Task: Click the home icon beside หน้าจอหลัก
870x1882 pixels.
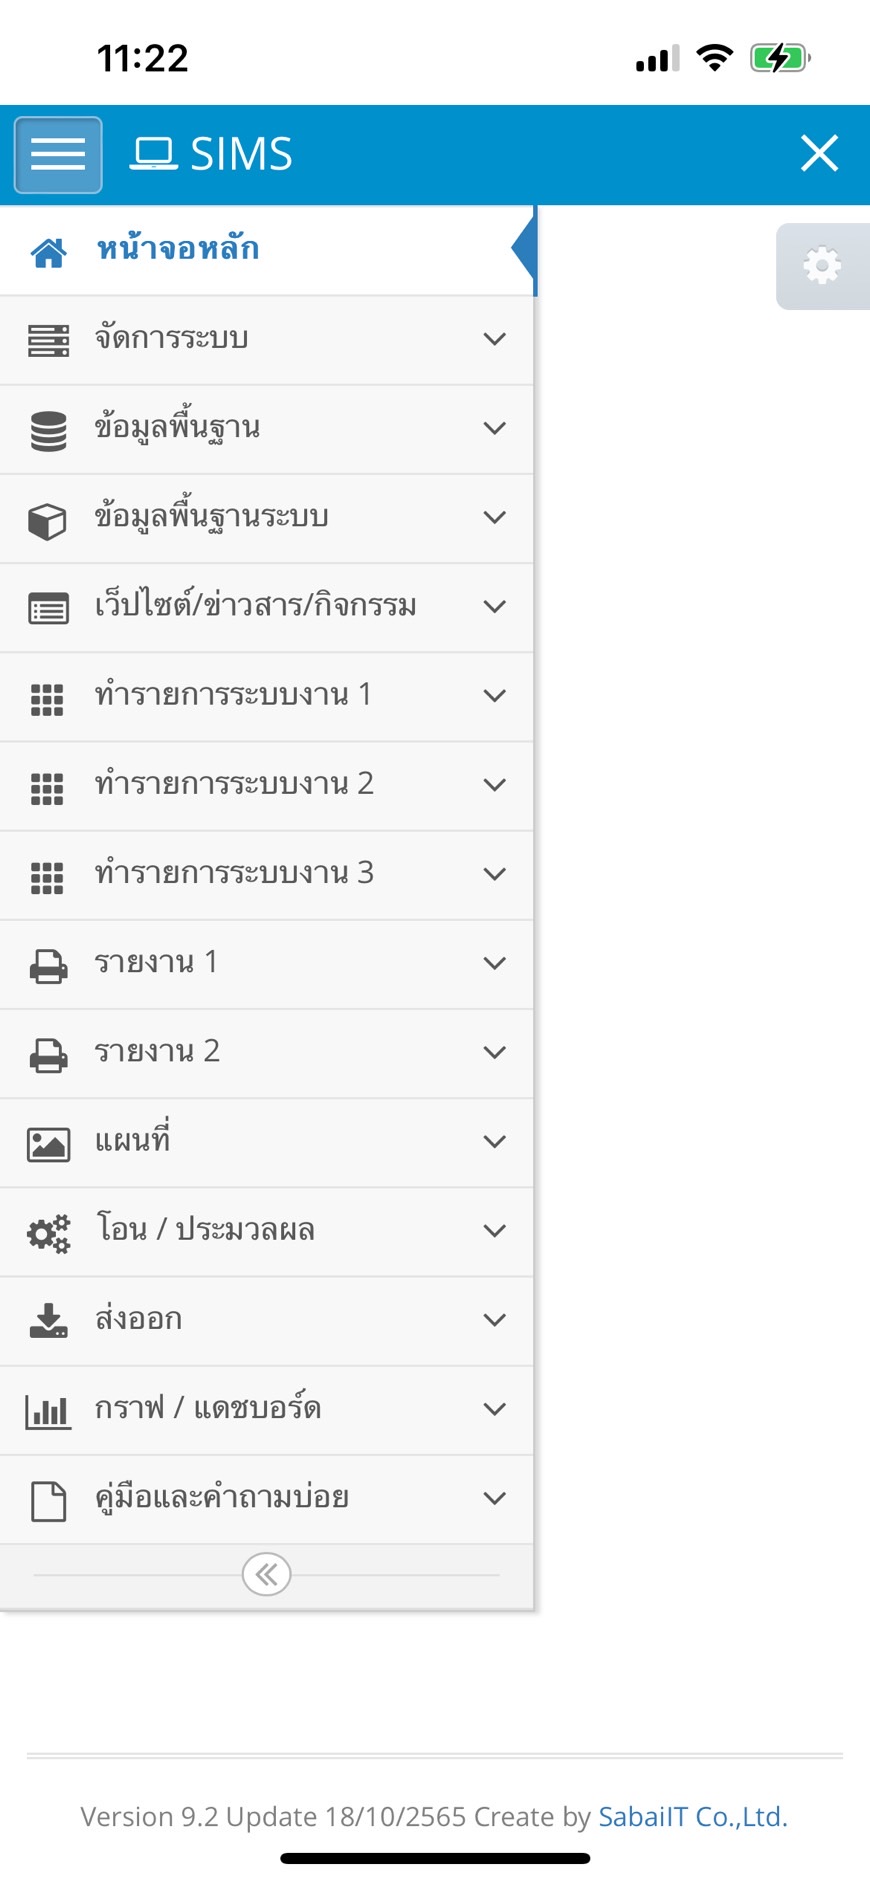Action: (x=48, y=252)
